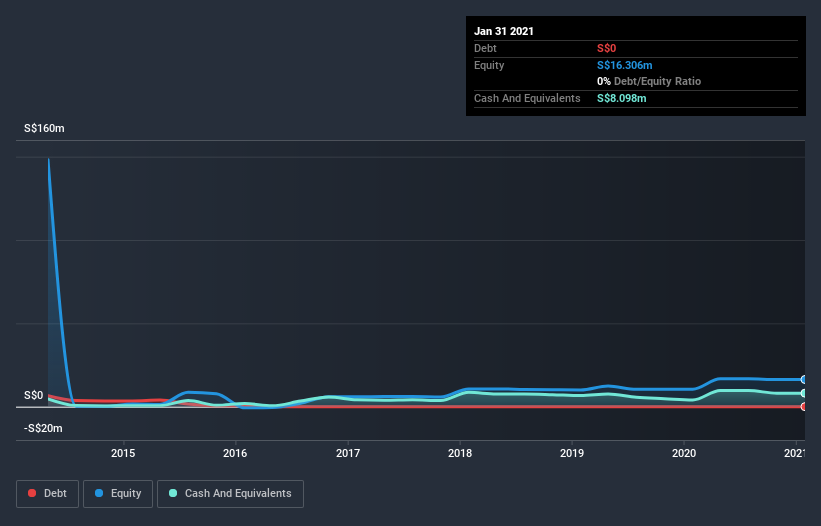
Task: Click the -S$20m y-axis label
Action: (x=43, y=428)
